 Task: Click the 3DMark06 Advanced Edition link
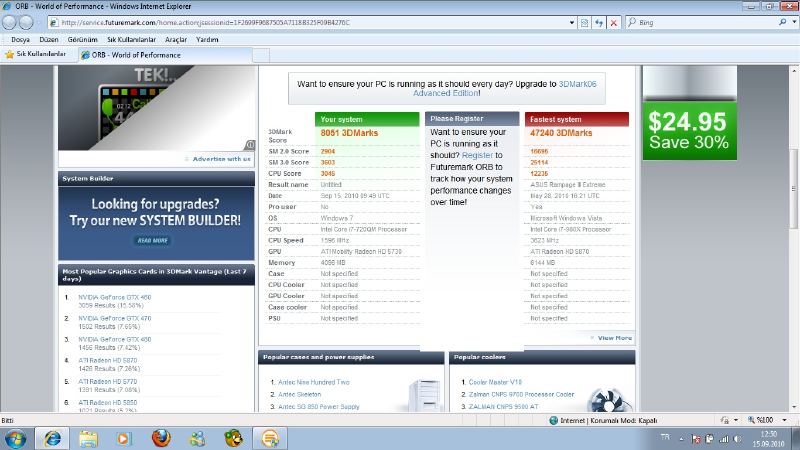(505, 88)
